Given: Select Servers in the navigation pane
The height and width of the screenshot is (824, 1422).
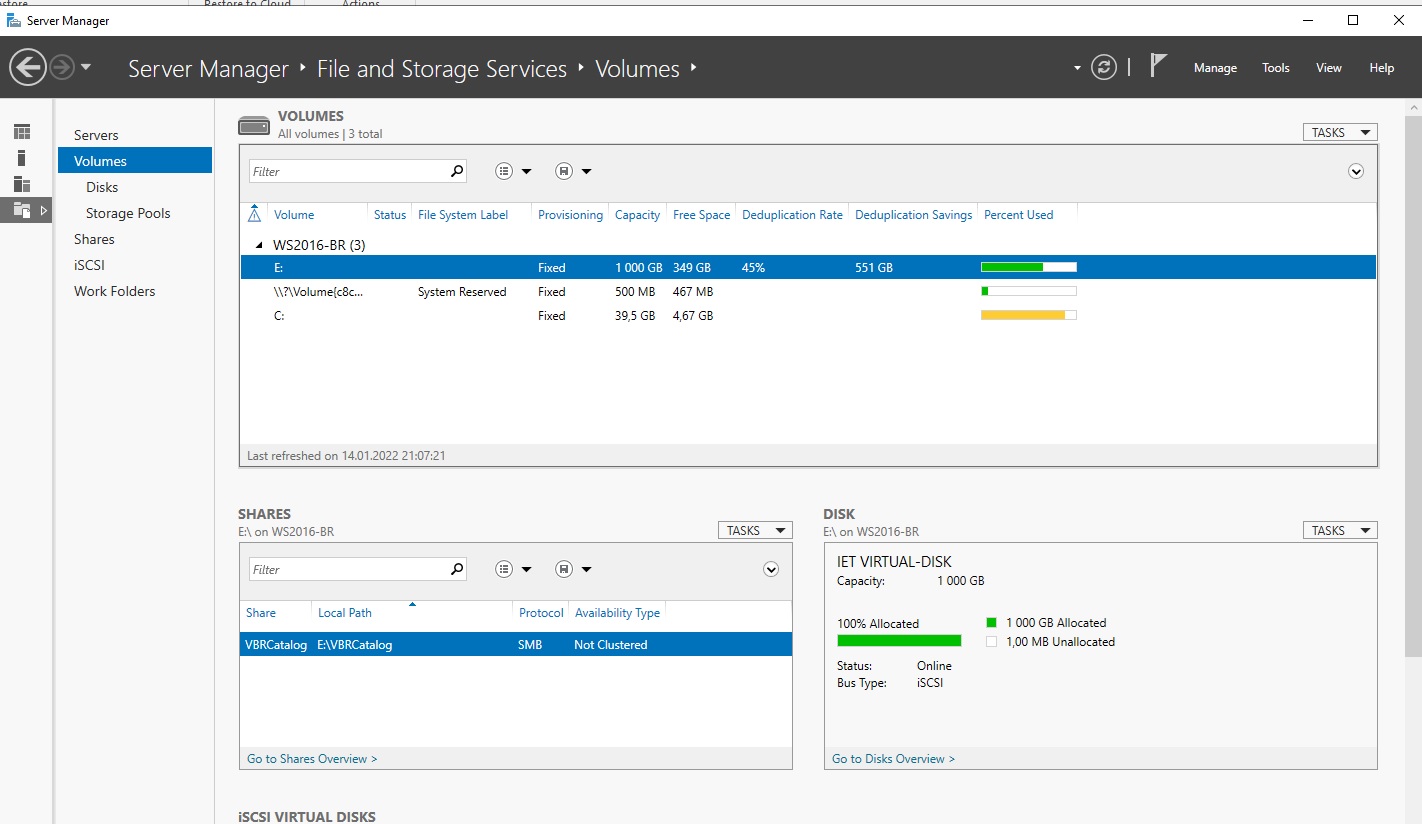Looking at the screenshot, I should [x=96, y=135].
